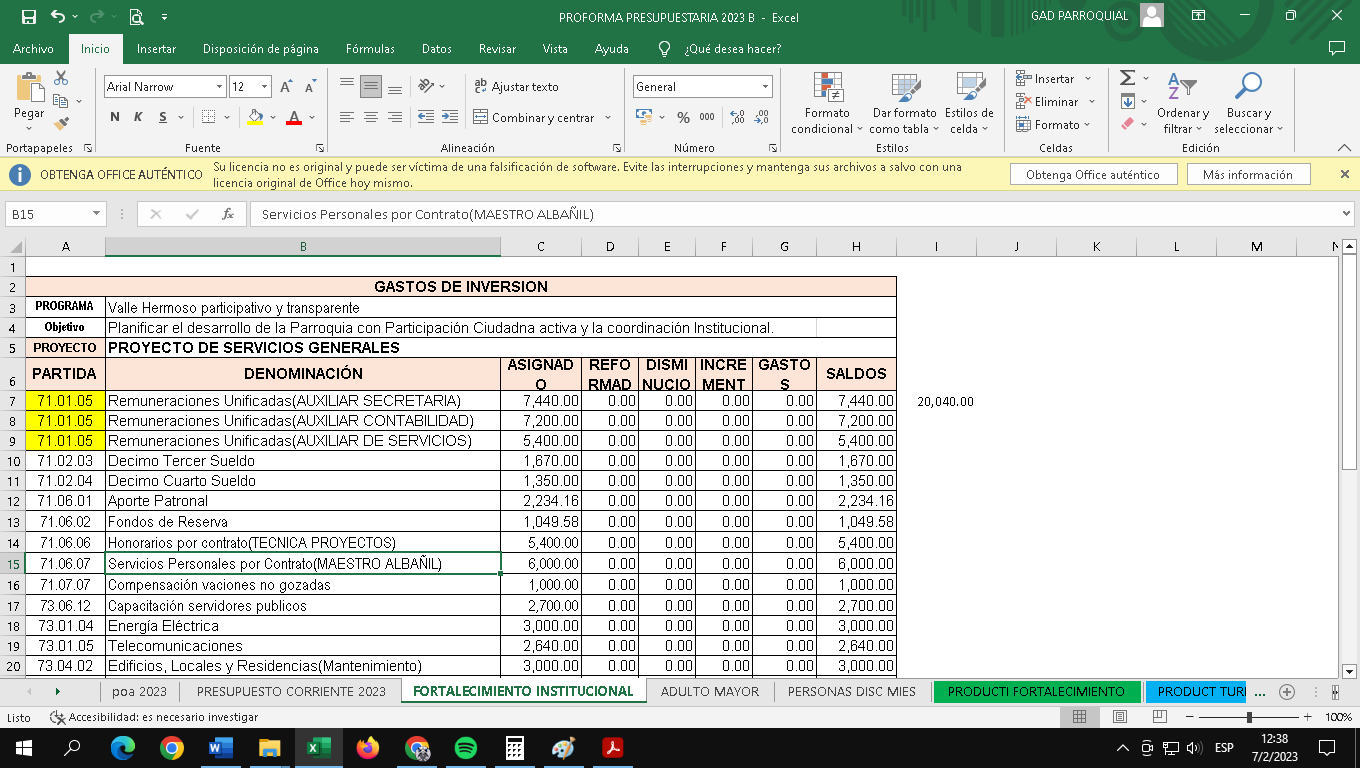1360x768 pixels.
Task: Expand the General number format dropdown
Action: pos(765,87)
